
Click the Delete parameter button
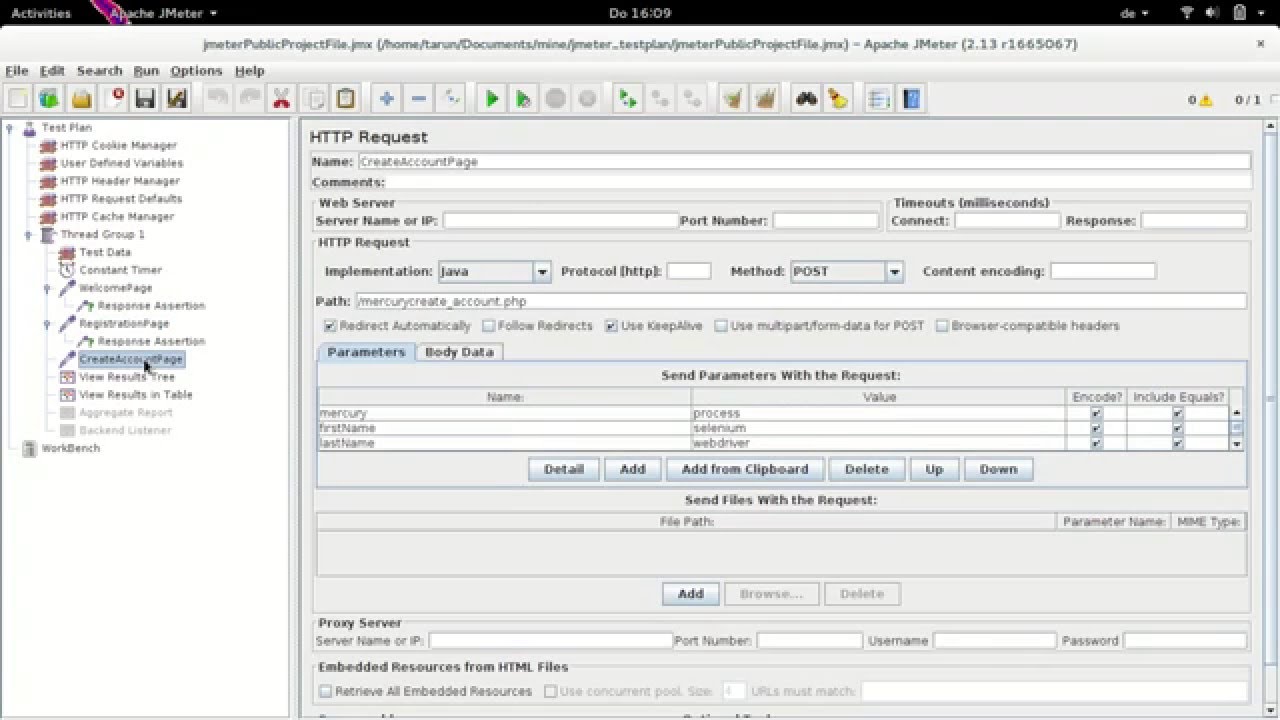(866, 469)
